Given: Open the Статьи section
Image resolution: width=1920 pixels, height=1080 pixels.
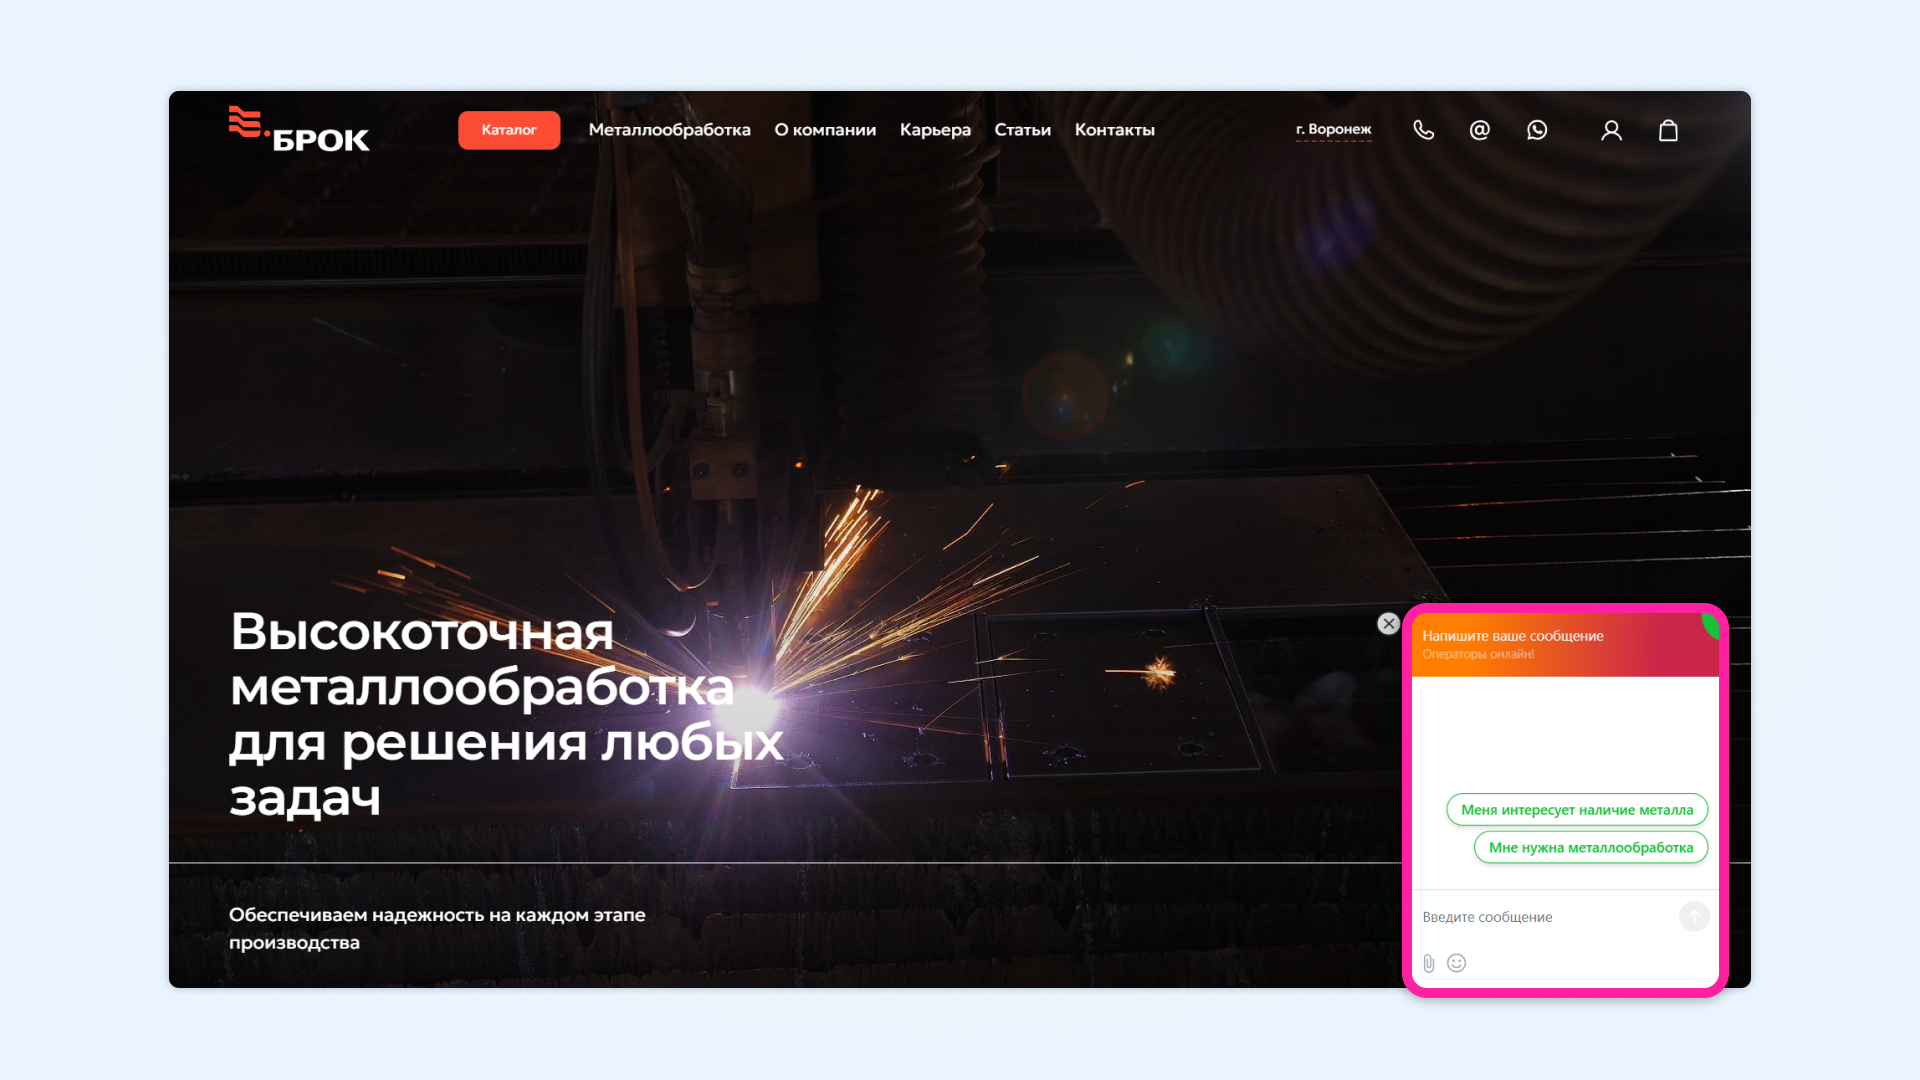Looking at the screenshot, I should click(1022, 130).
